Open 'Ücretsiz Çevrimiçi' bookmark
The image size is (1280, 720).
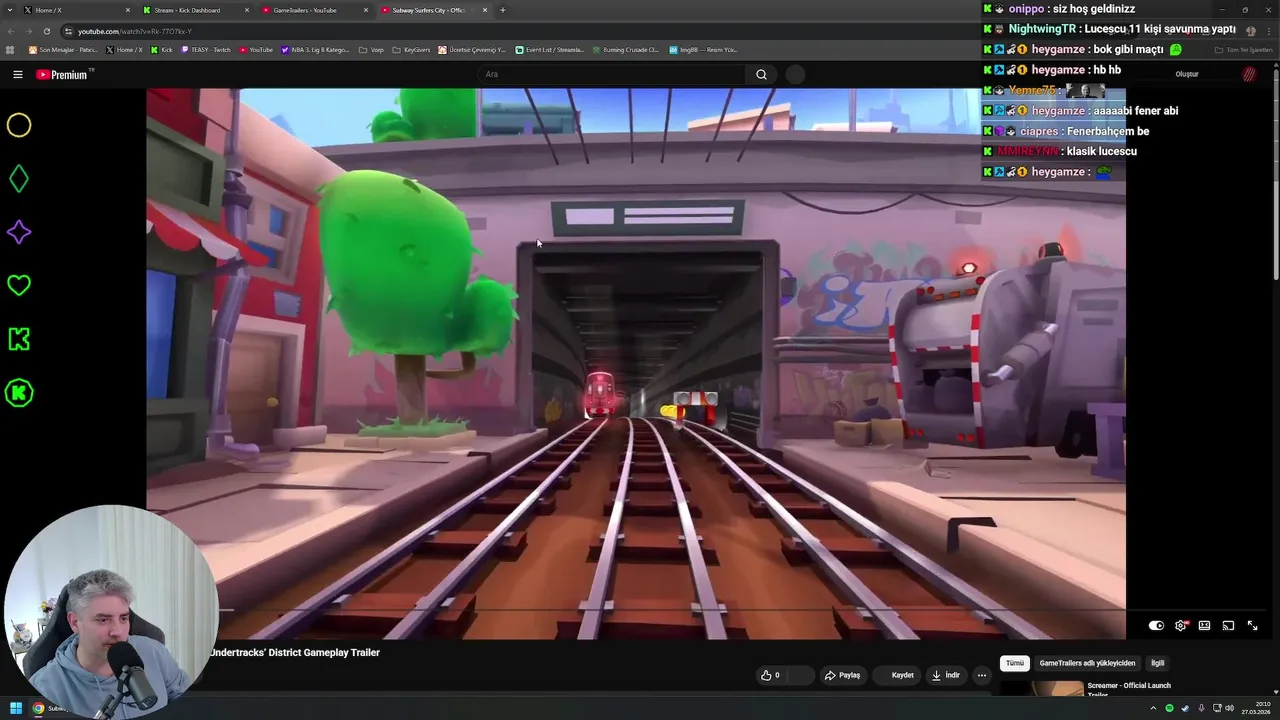(x=473, y=50)
